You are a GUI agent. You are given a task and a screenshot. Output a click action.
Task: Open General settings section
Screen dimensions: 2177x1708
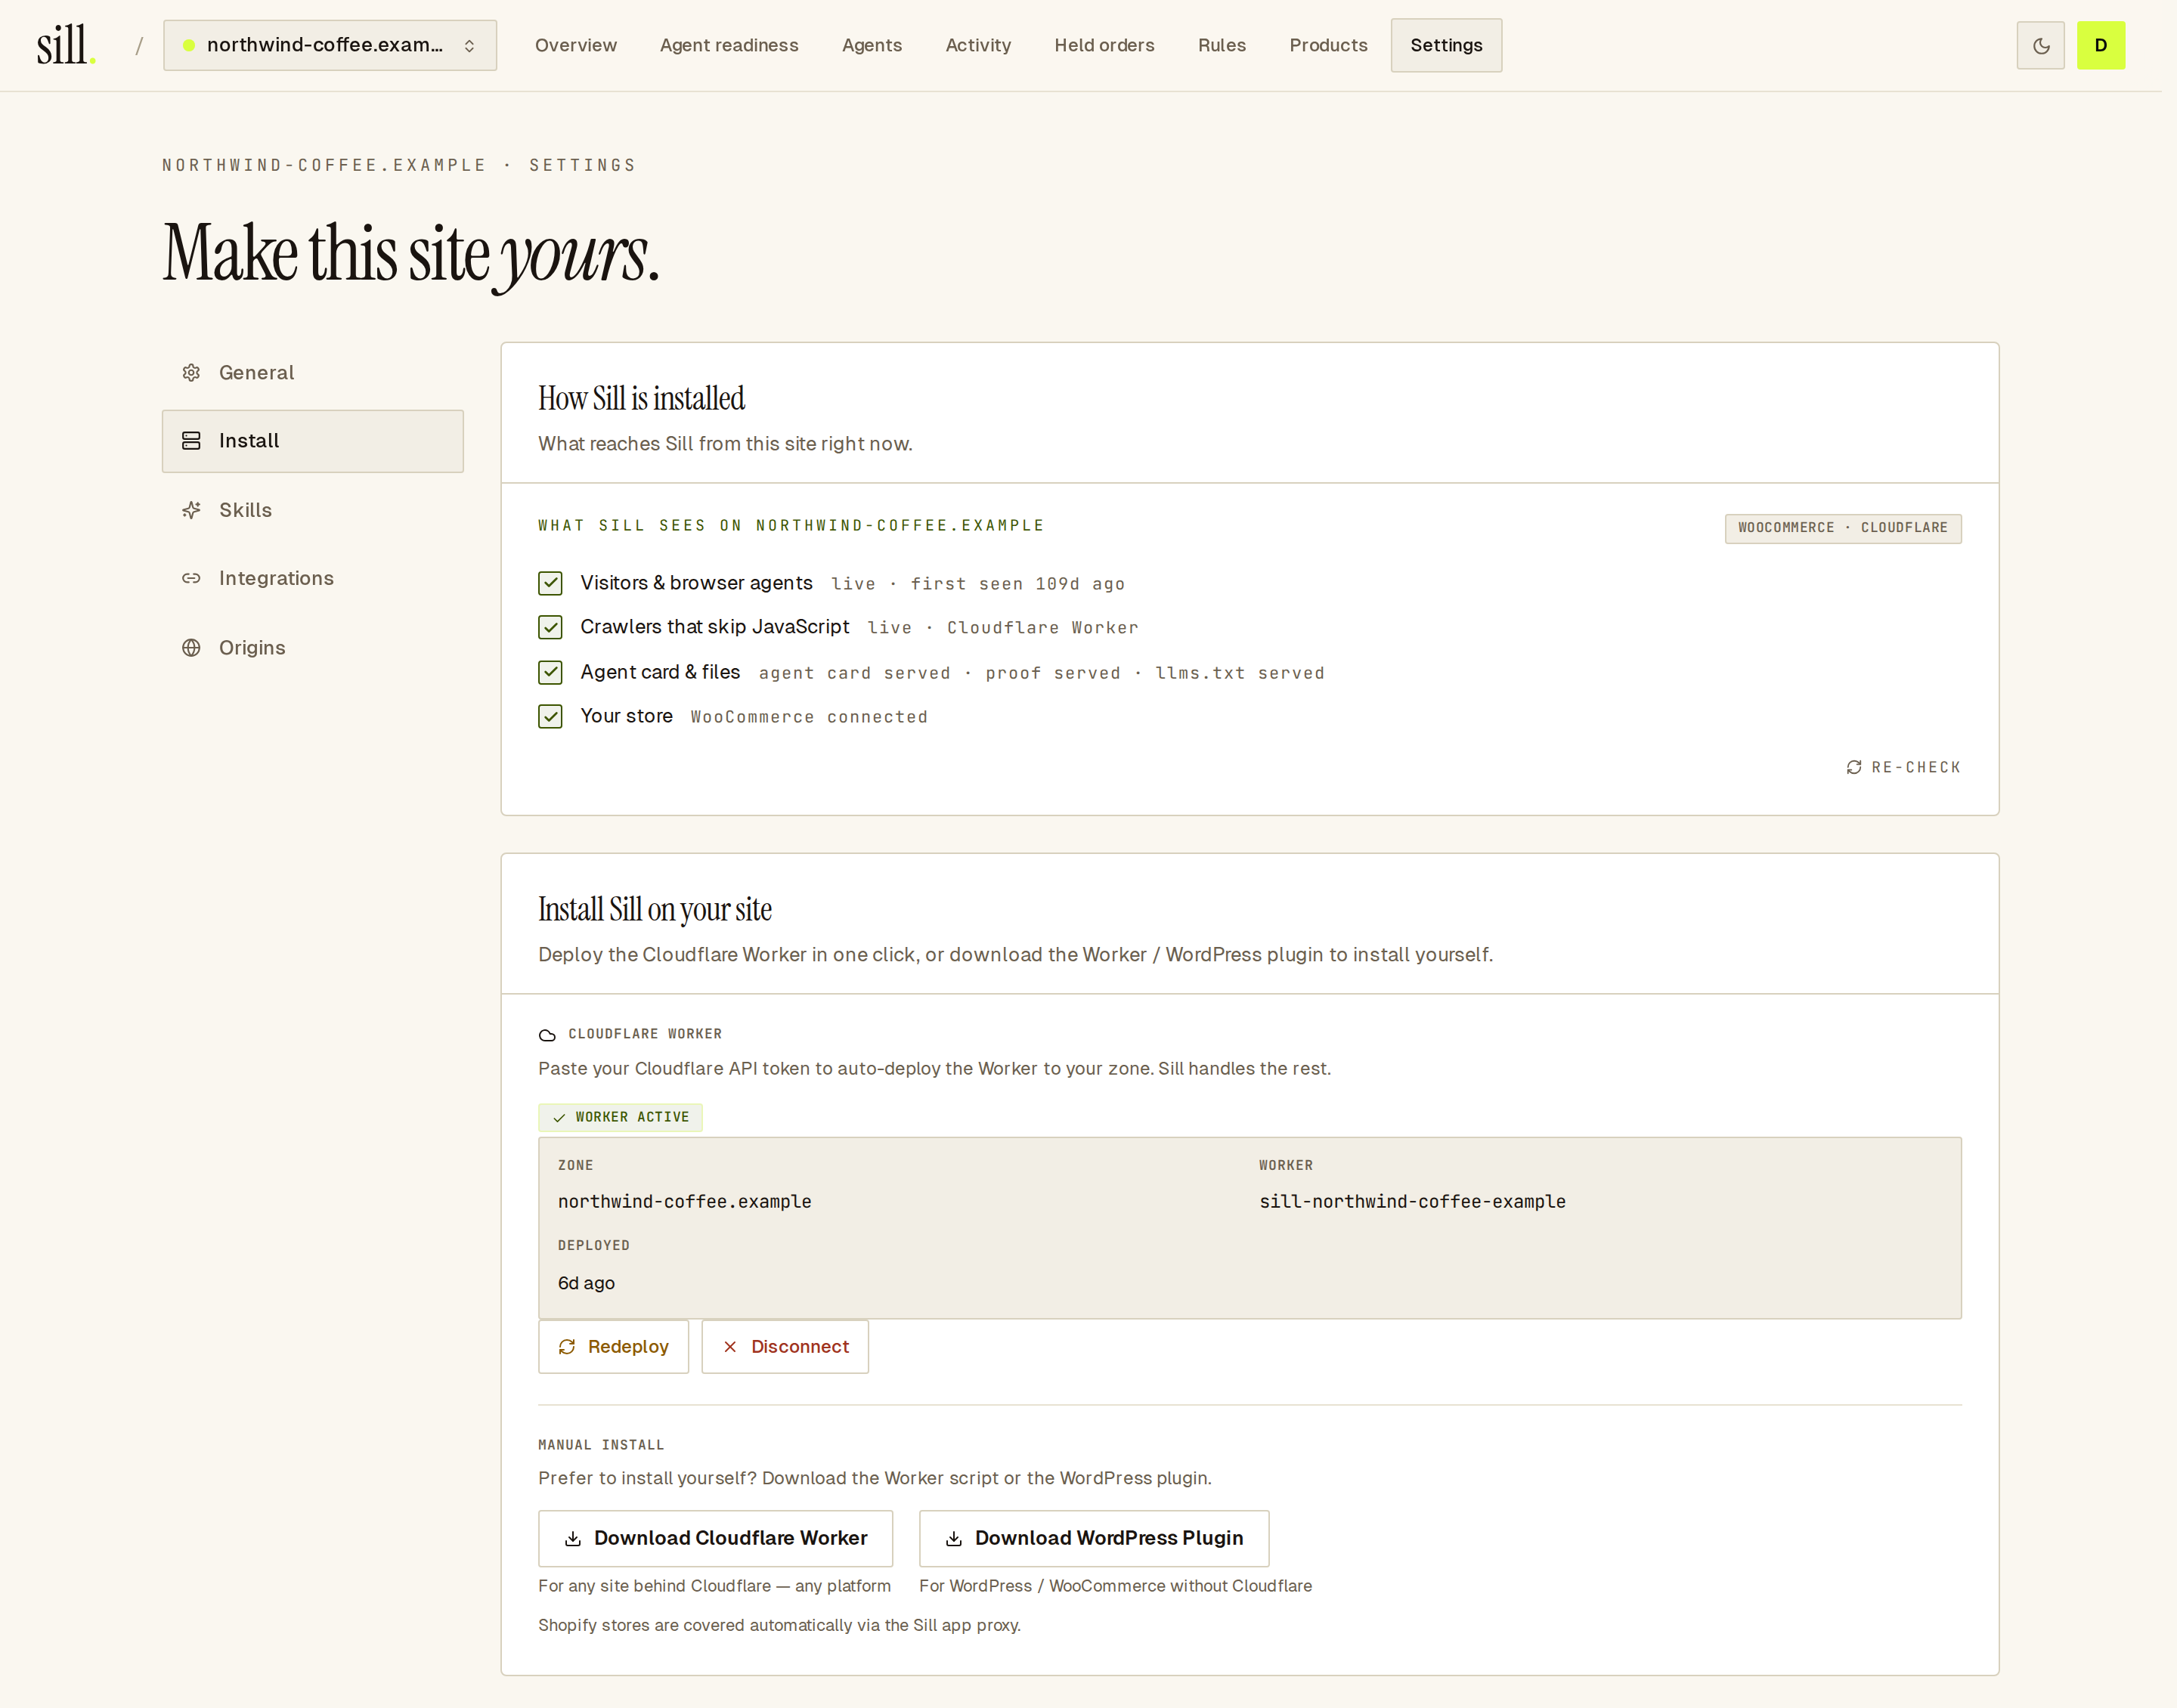(x=313, y=372)
